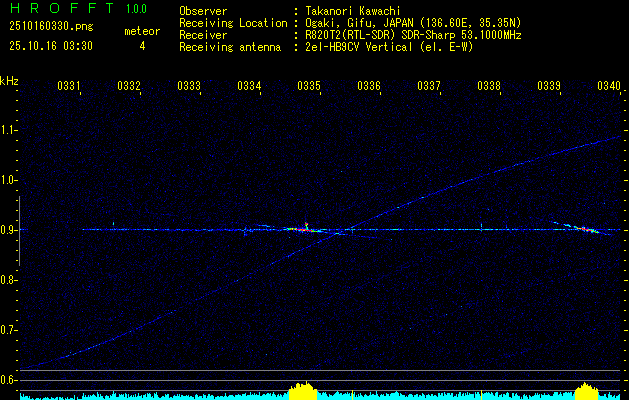Click the 0.9 kHz axis label

point(8,230)
